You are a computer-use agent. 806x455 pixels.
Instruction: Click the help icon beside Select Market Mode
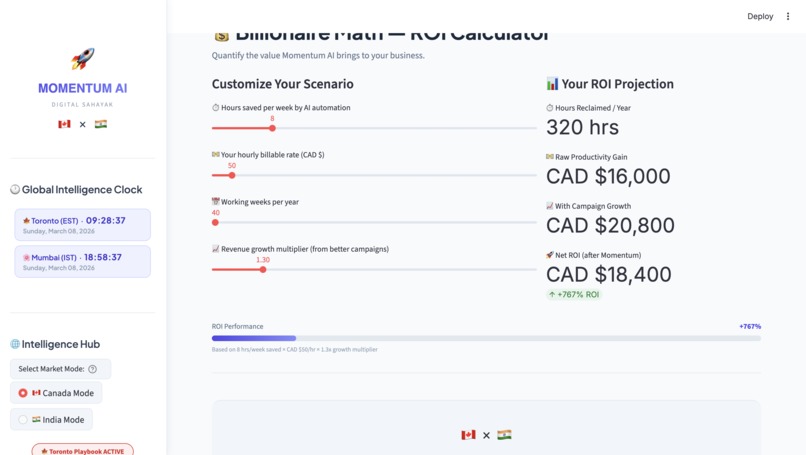pos(93,369)
